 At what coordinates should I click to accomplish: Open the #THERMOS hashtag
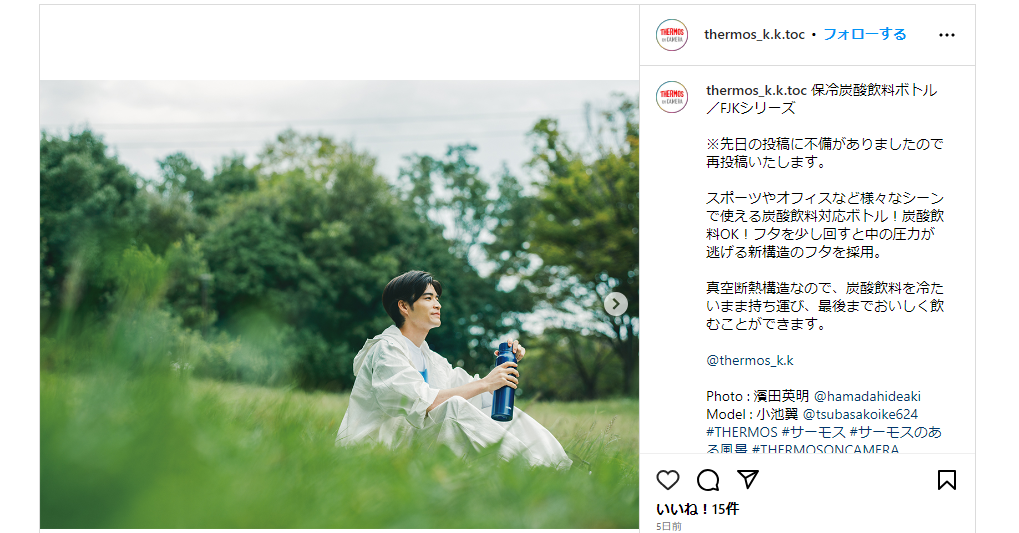coord(742,432)
